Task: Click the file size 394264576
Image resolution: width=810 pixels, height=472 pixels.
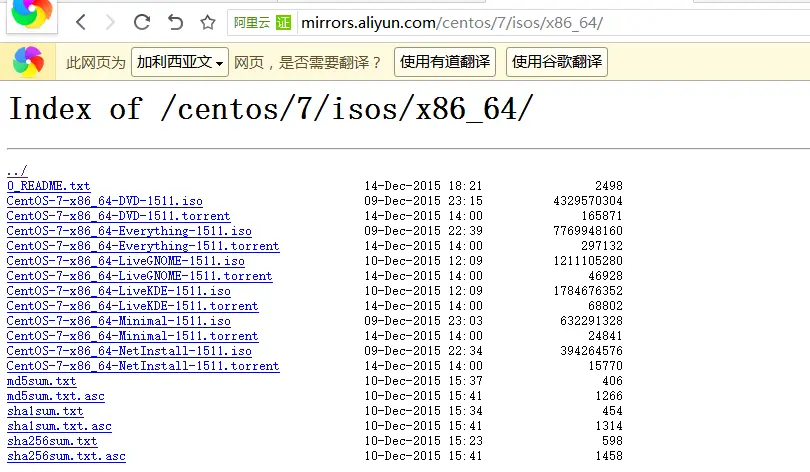Action: [x=591, y=351]
